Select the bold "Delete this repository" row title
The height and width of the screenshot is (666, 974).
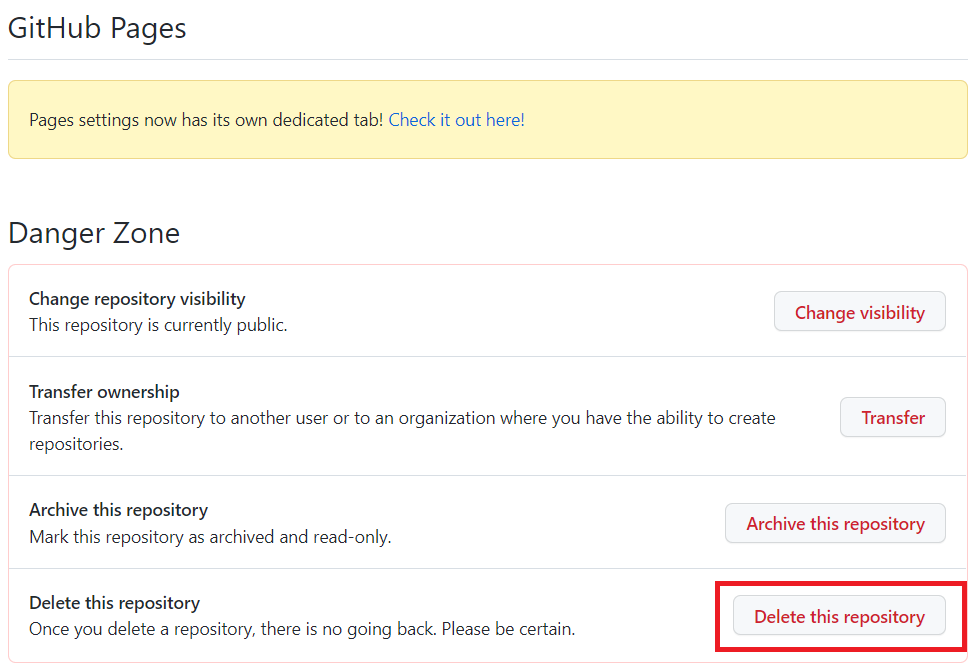point(114,603)
